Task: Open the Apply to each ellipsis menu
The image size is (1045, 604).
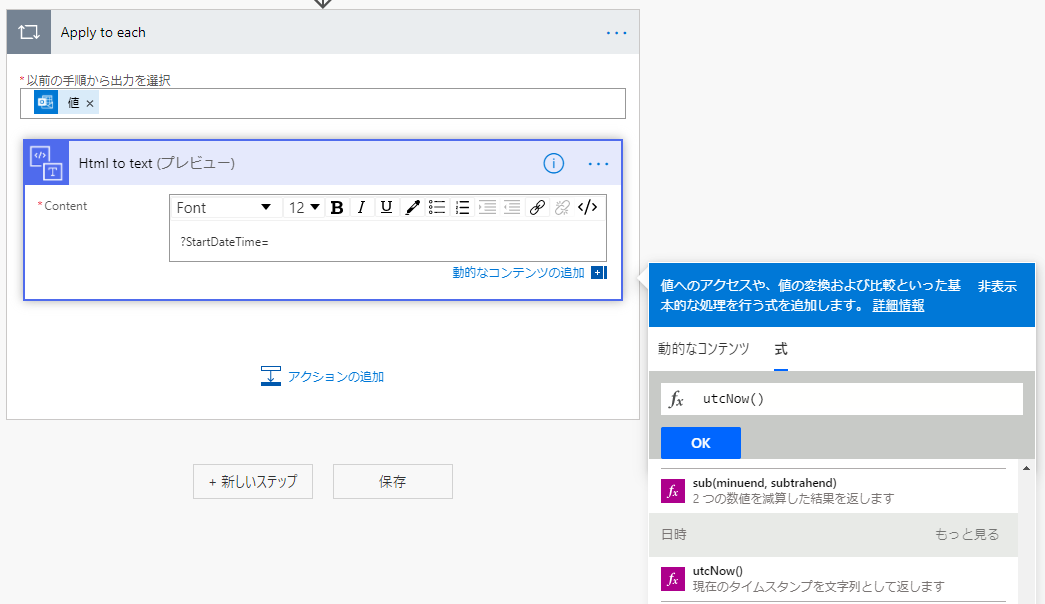Action: pyautogui.click(x=617, y=31)
